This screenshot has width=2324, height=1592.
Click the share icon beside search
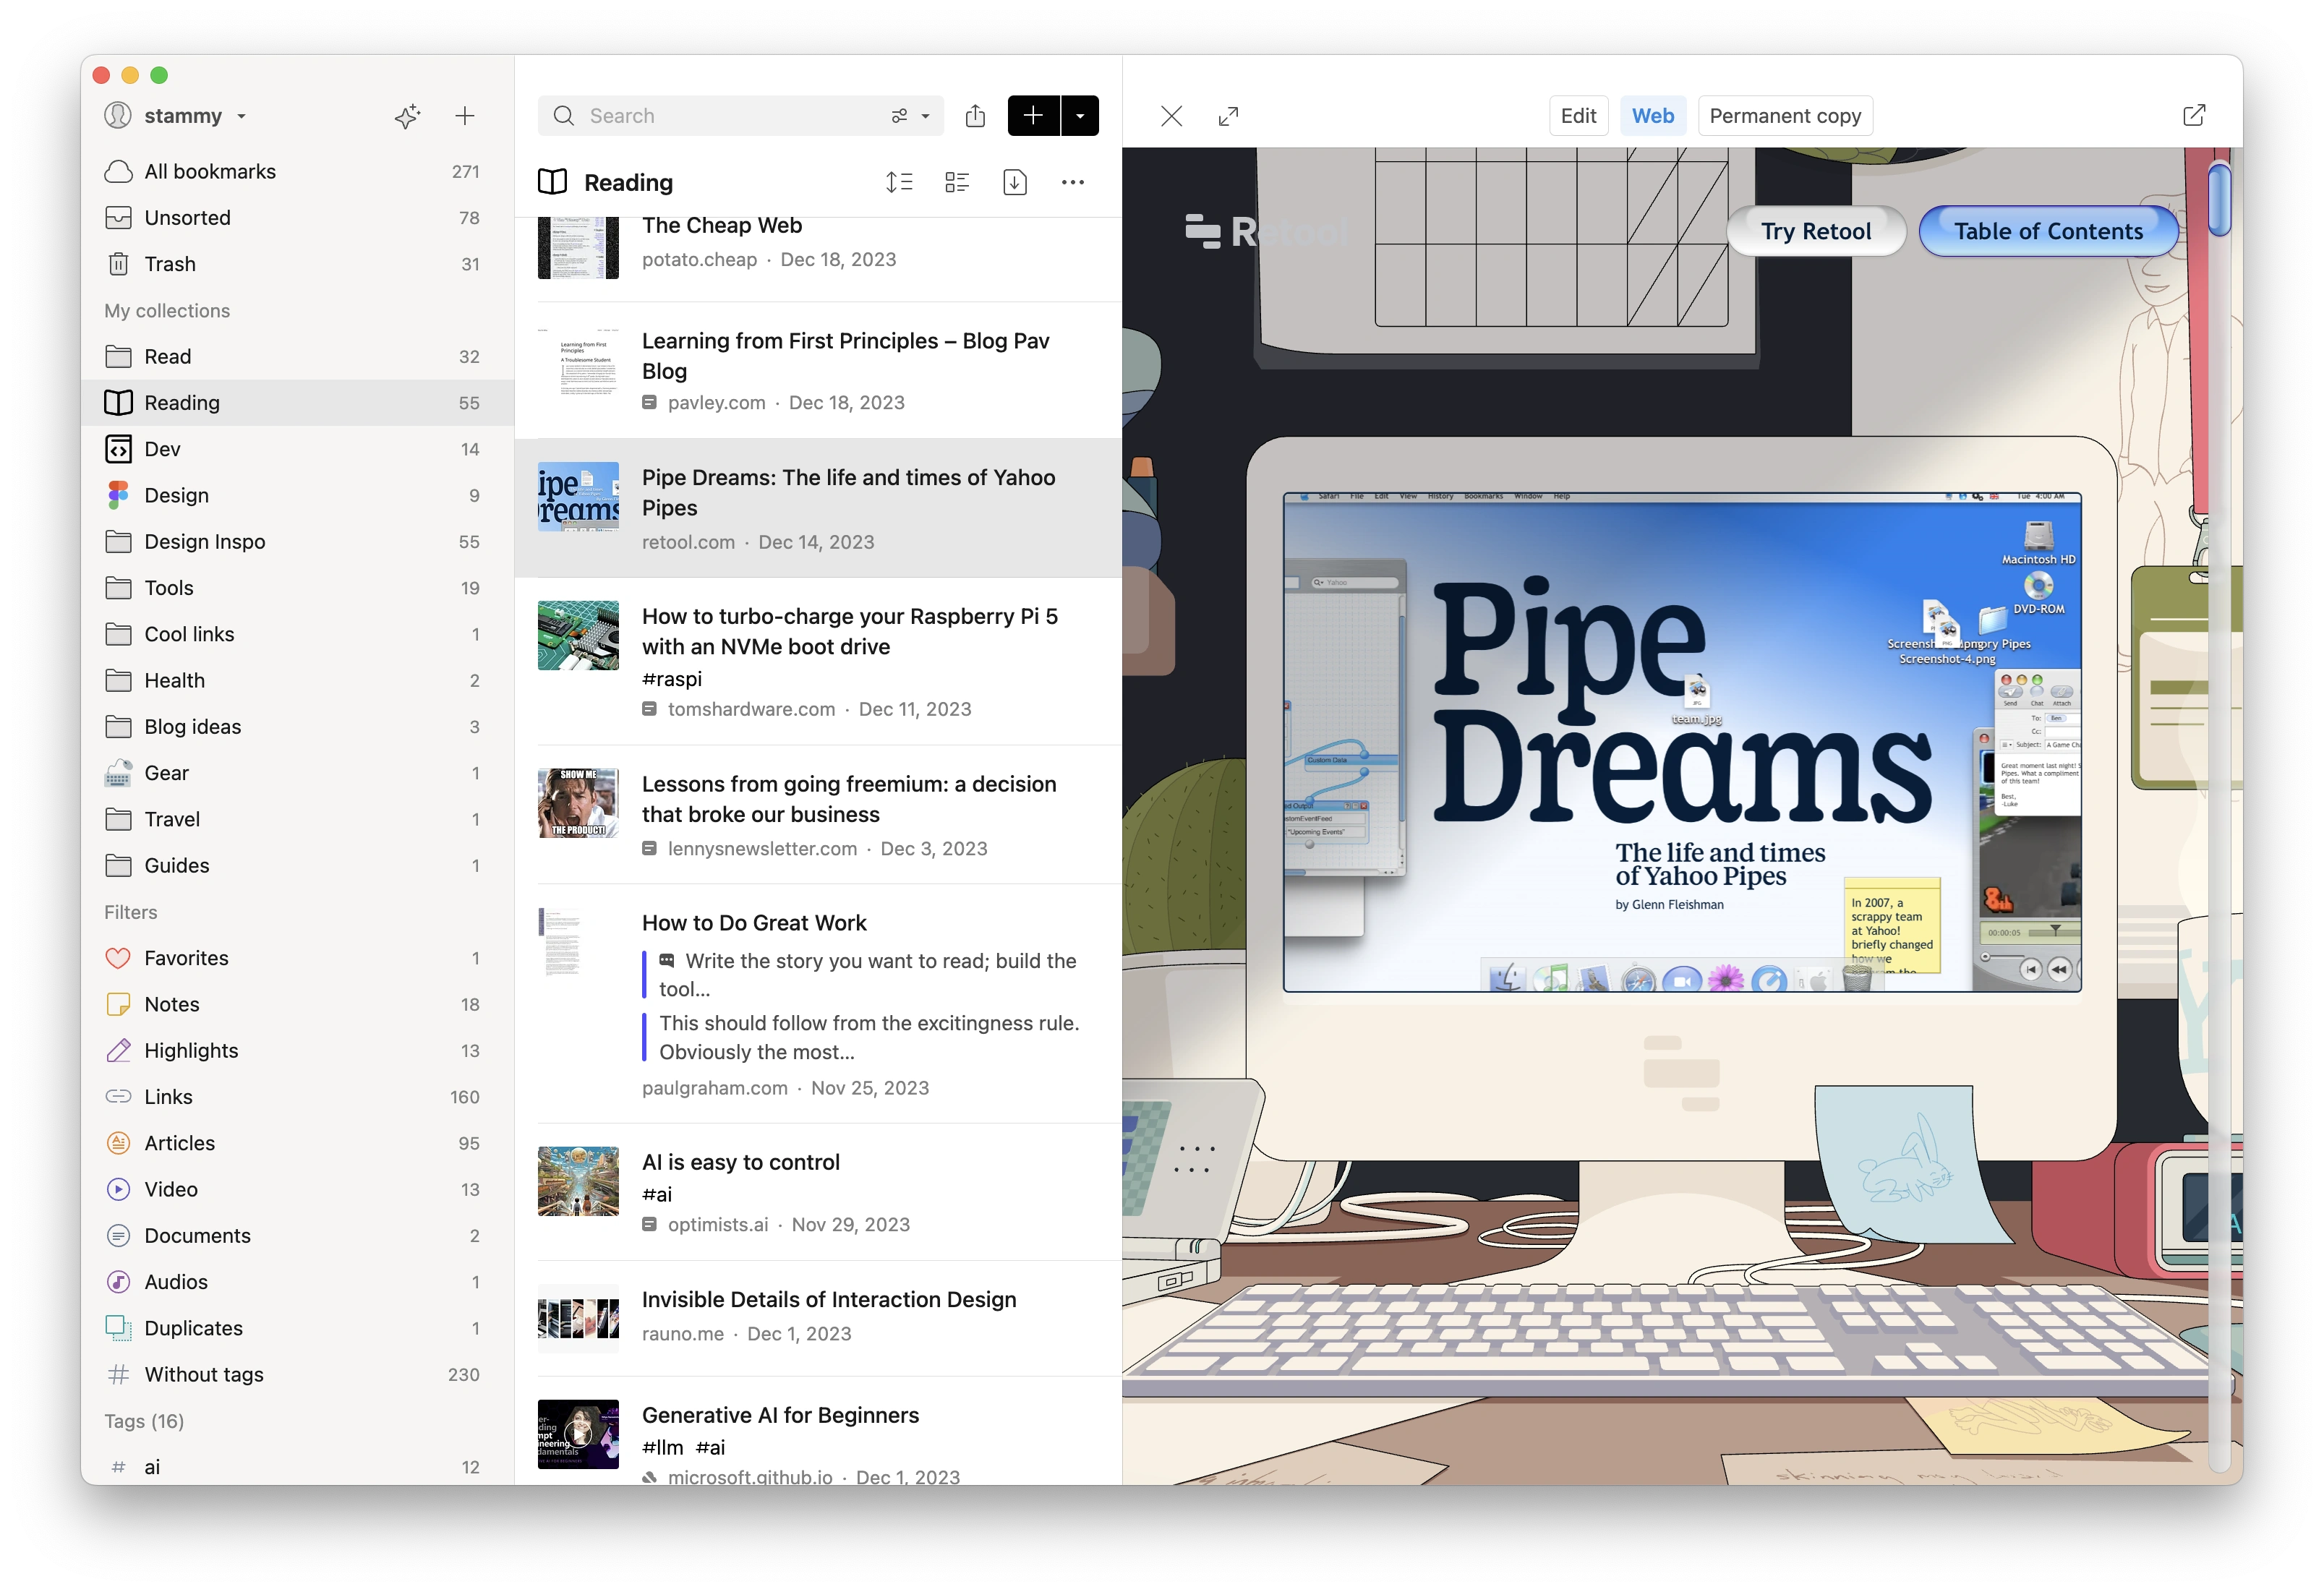975,116
